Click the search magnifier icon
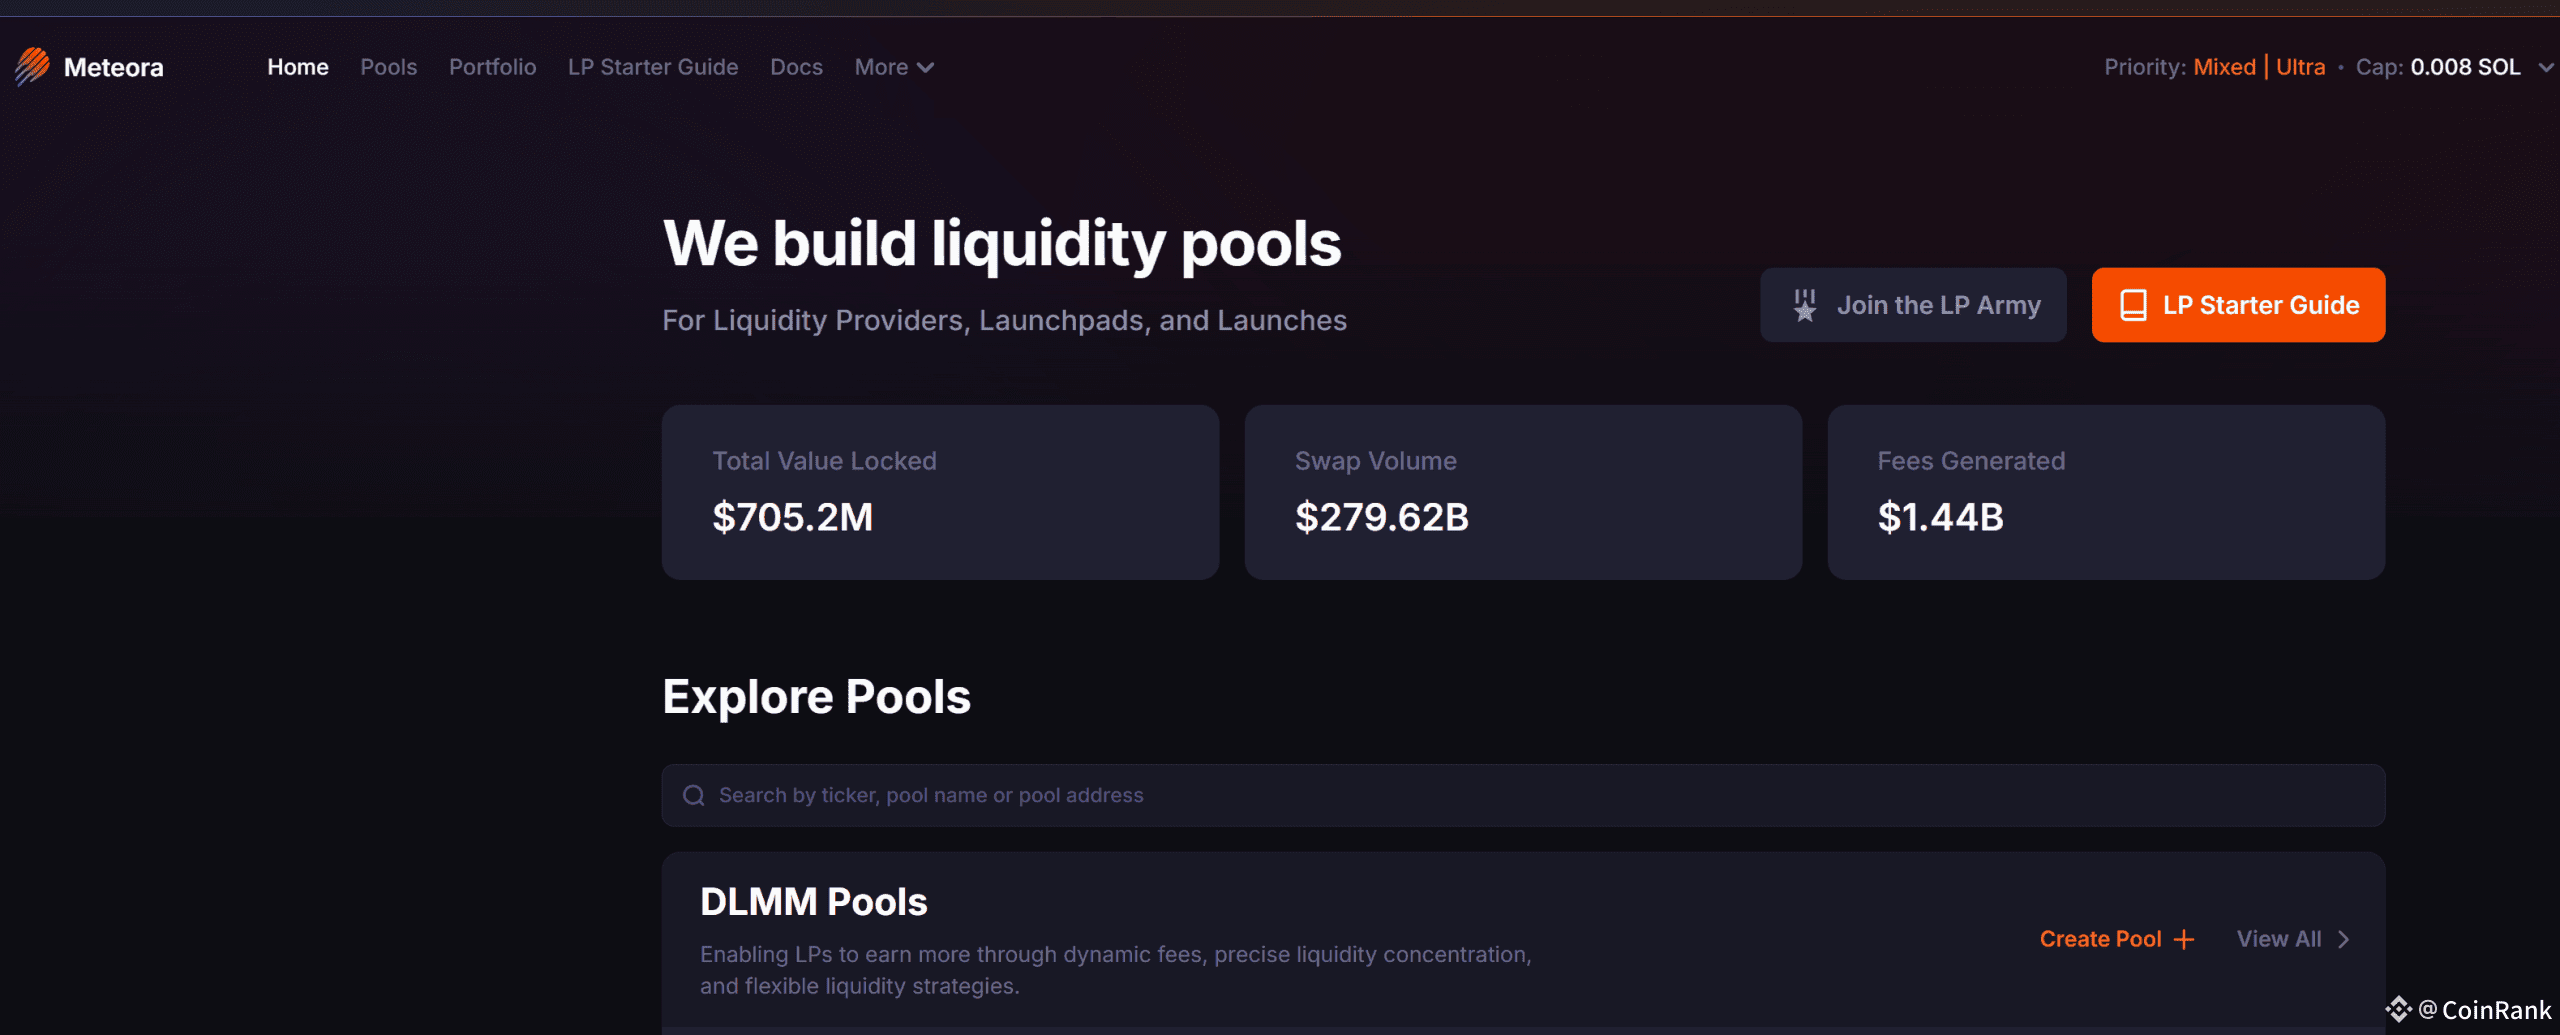This screenshot has height=1035, width=2560. pyautogui.click(x=693, y=795)
